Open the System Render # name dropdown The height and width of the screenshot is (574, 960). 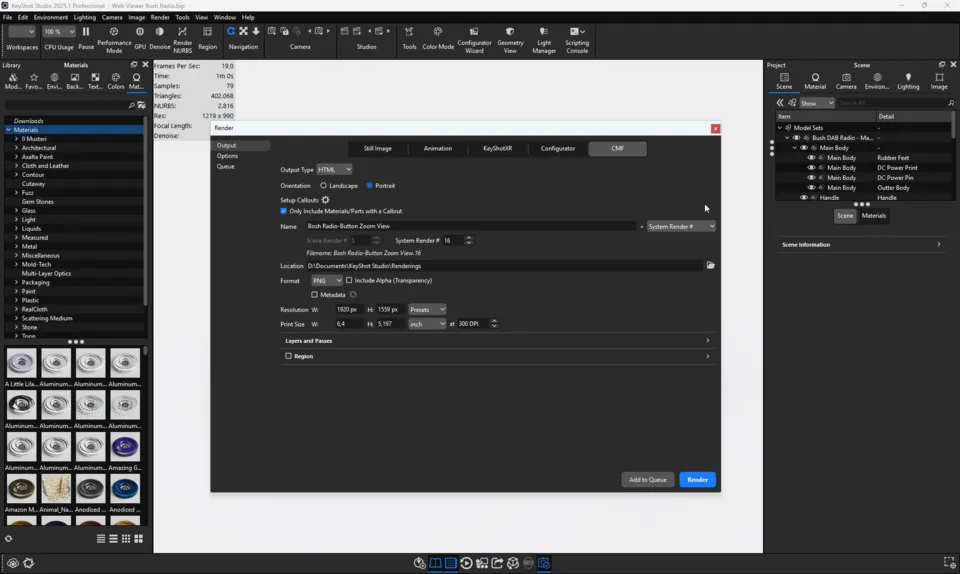(x=681, y=226)
